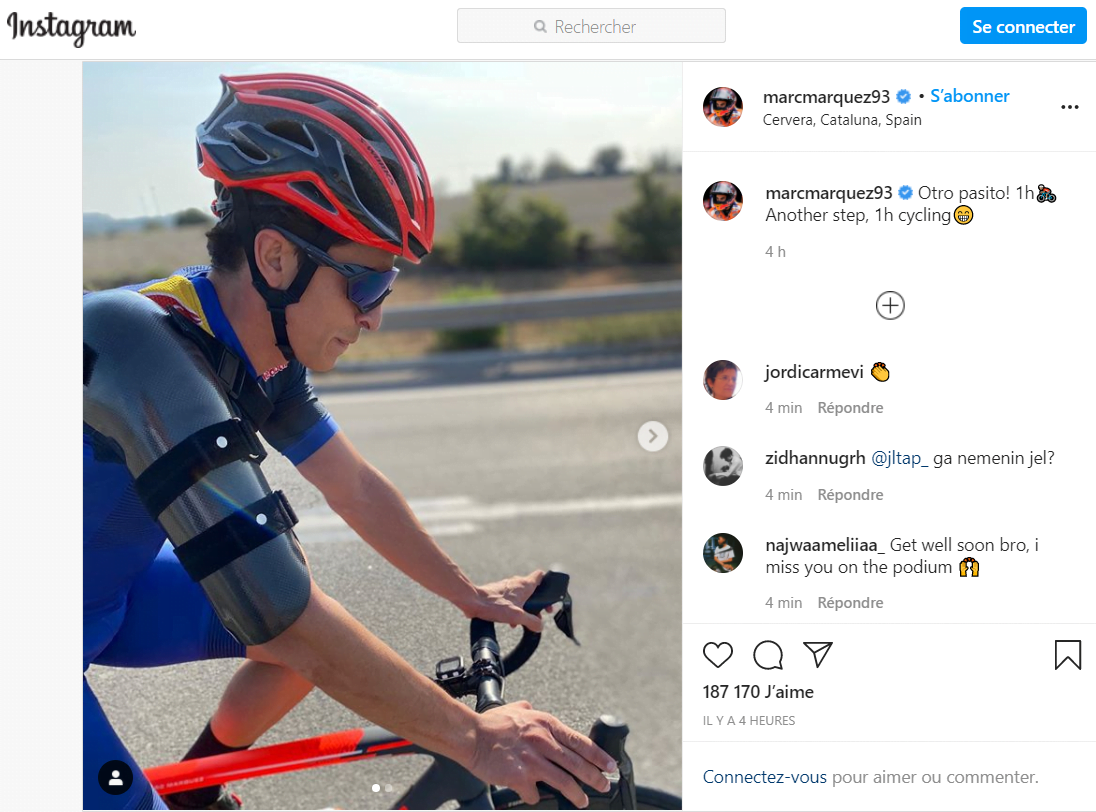The height and width of the screenshot is (812, 1096).
Task: Open the three-dot more options menu
Action: 1069,107
